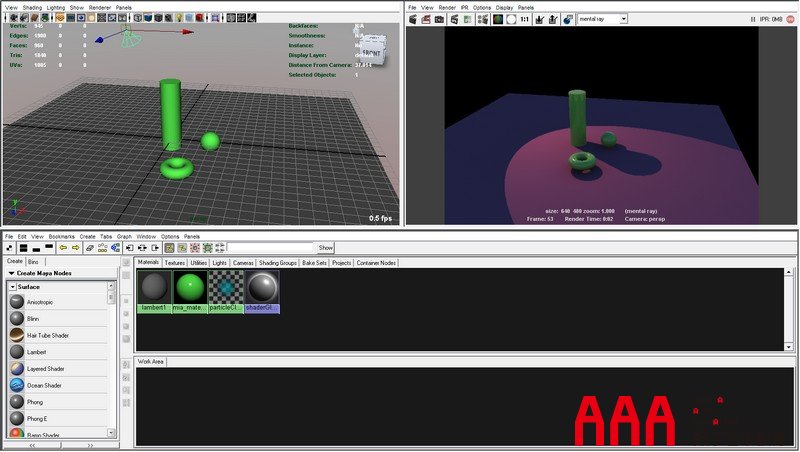
Task: Click the Select Camera icon in viewport toolbar
Action: 14,18
